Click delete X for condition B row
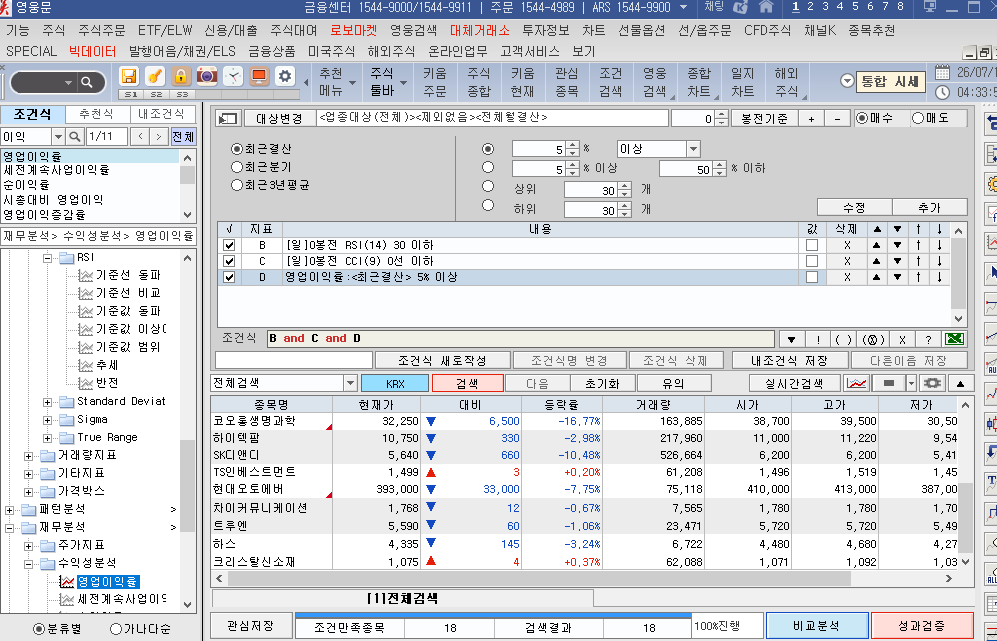 coord(847,245)
